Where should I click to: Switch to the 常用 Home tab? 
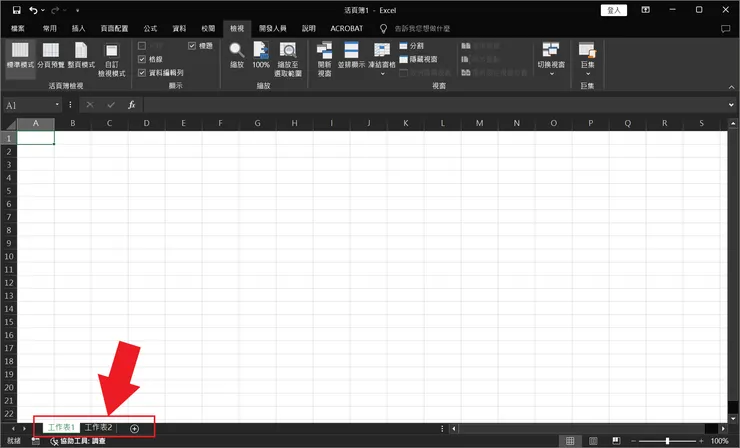point(50,29)
